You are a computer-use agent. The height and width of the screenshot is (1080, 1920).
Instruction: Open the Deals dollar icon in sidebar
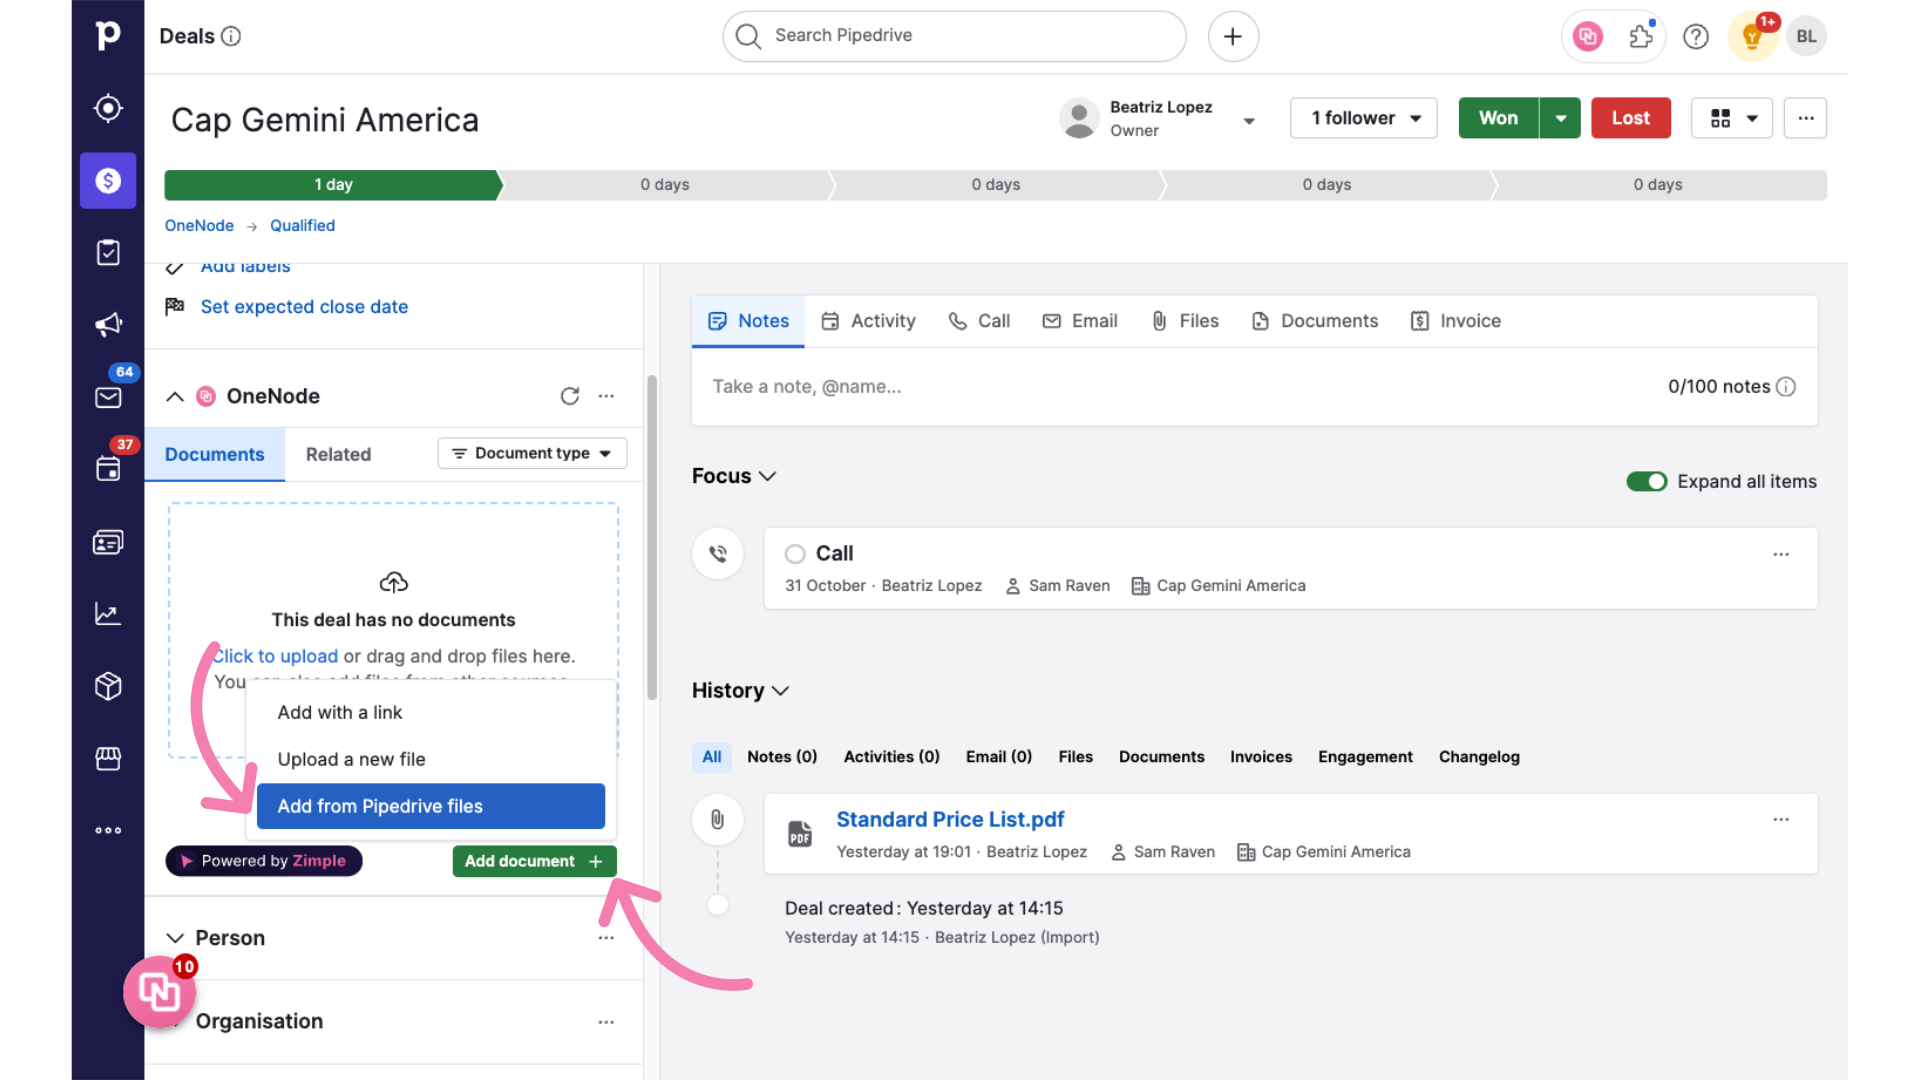[x=108, y=180]
